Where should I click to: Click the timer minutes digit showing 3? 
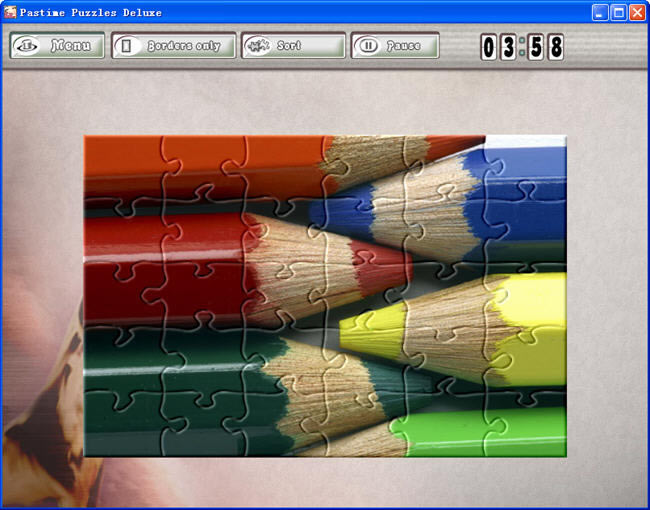pos(509,47)
